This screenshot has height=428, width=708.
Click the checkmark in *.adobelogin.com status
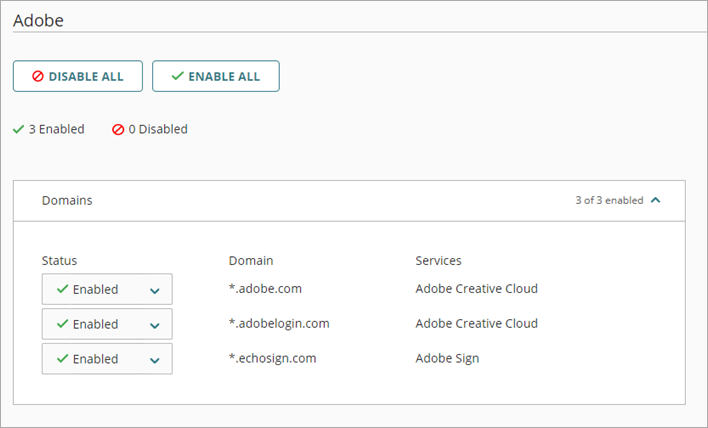point(62,324)
